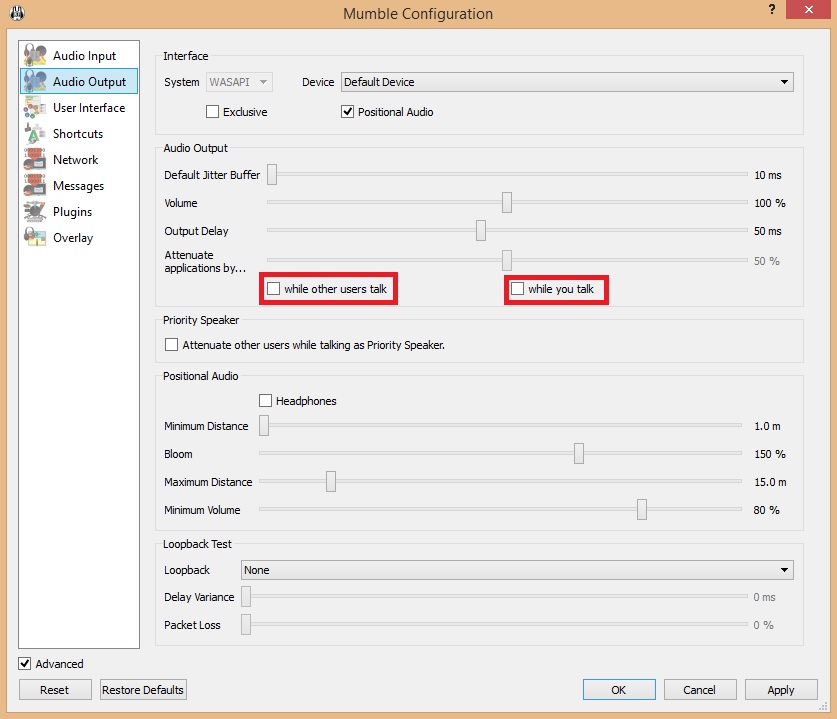Expand the Loopback dropdown
Viewport: 837px width, 719px height.
coord(517,570)
